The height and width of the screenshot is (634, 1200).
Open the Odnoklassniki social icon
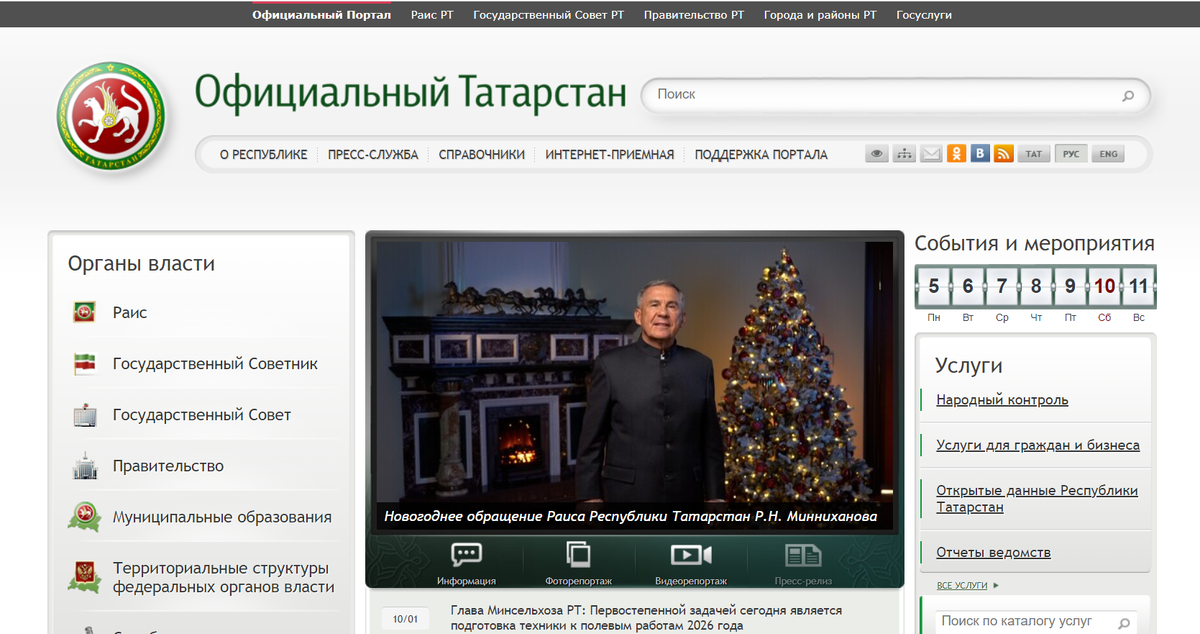coord(957,154)
